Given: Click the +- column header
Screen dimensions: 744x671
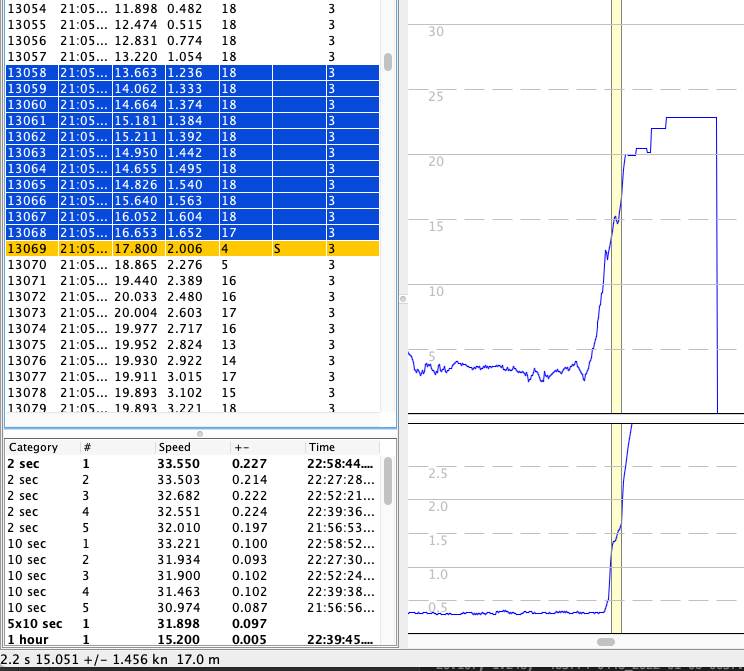Looking at the screenshot, I should pyautogui.click(x=241, y=447).
